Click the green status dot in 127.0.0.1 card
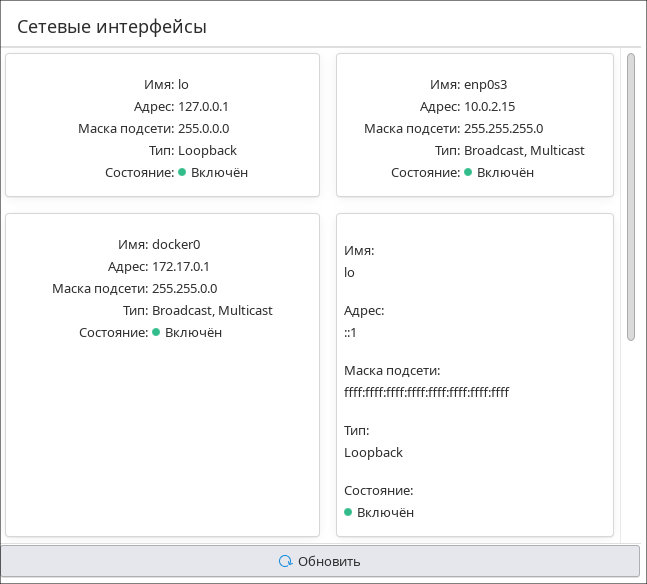The height and width of the screenshot is (584, 647). [x=182, y=173]
